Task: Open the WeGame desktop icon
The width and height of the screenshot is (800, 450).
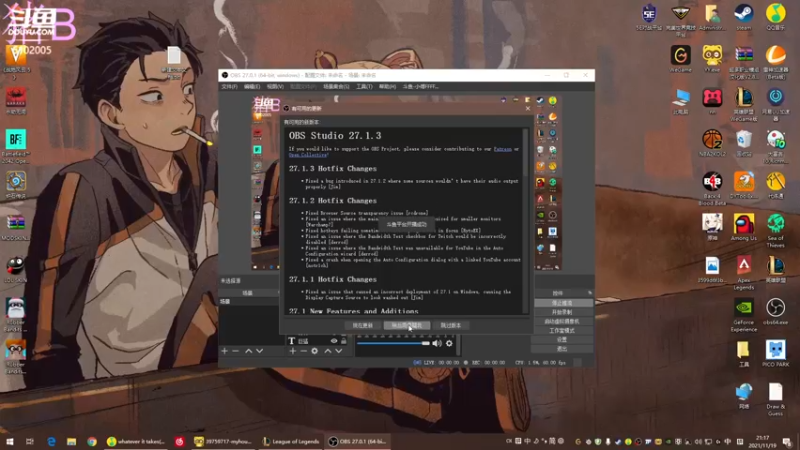Action: coord(680,59)
